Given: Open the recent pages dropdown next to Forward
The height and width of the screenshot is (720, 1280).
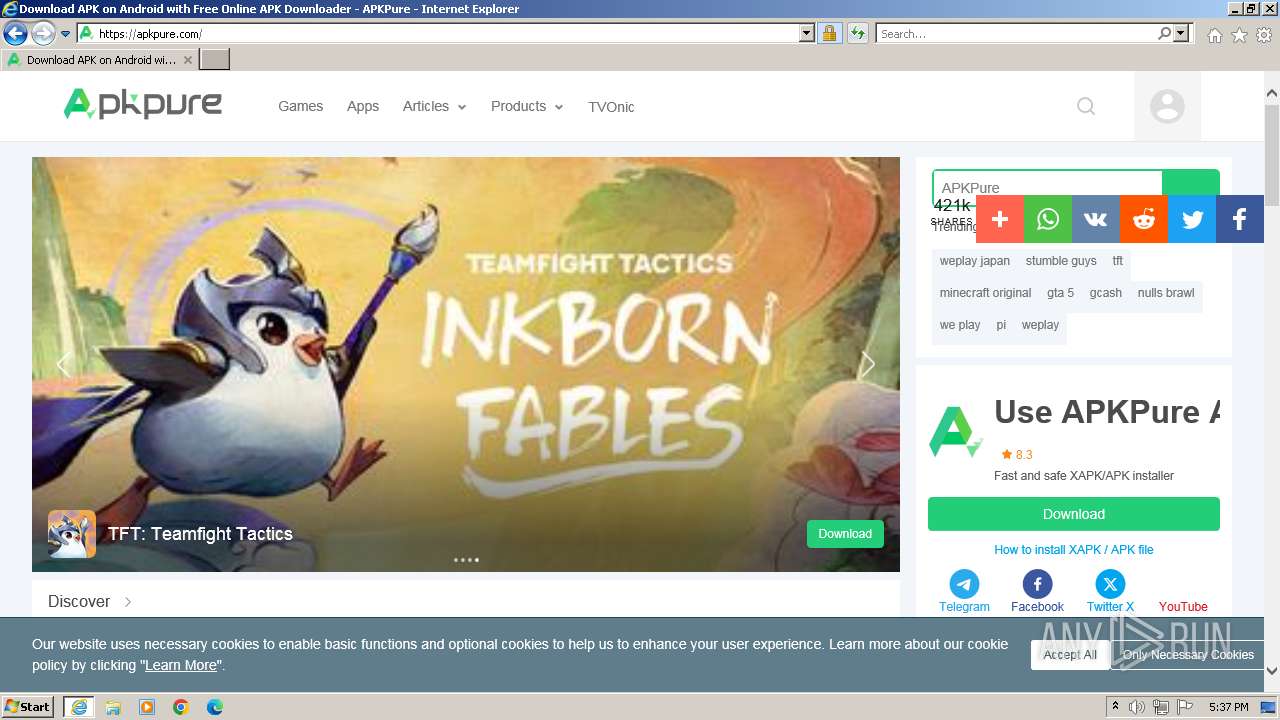Looking at the screenshot, I should pyautogui.click(x=66, y=34).
